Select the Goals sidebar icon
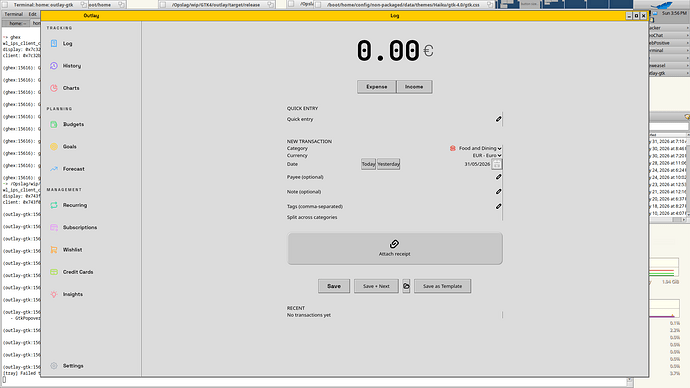The width and height of the screenshot is (690, 388). point(54,147)
